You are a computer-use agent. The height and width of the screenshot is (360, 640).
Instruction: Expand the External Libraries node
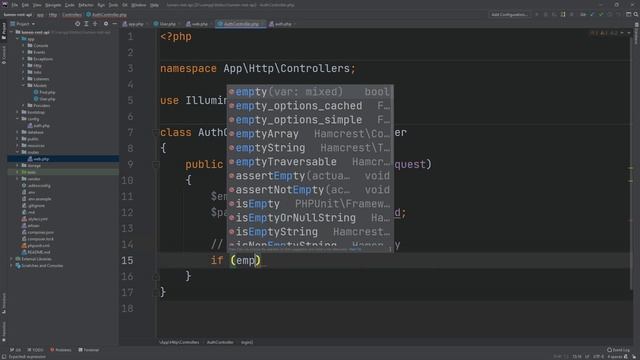pyautogui.click(x=11, y=259)
